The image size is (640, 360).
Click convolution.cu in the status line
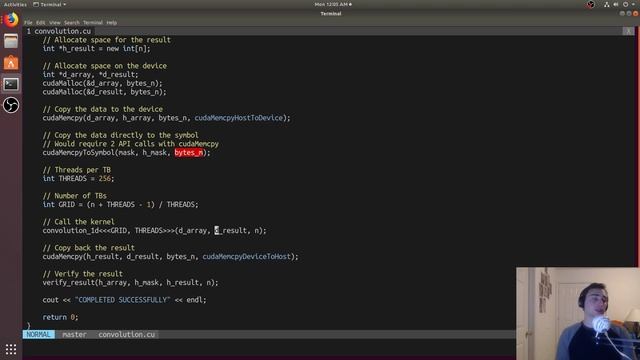(127, 334)
